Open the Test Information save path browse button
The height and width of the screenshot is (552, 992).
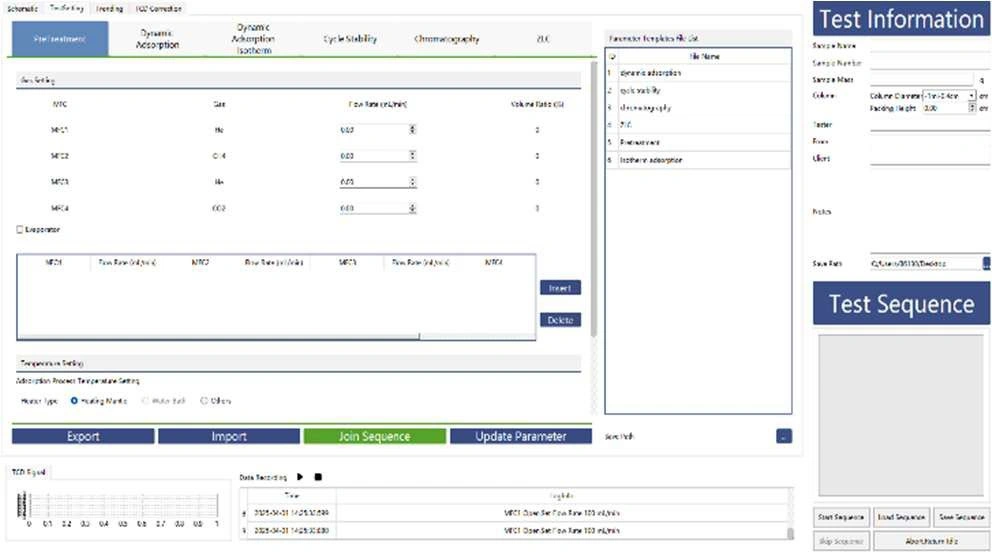pyautogui.click(x=986, y=264)
